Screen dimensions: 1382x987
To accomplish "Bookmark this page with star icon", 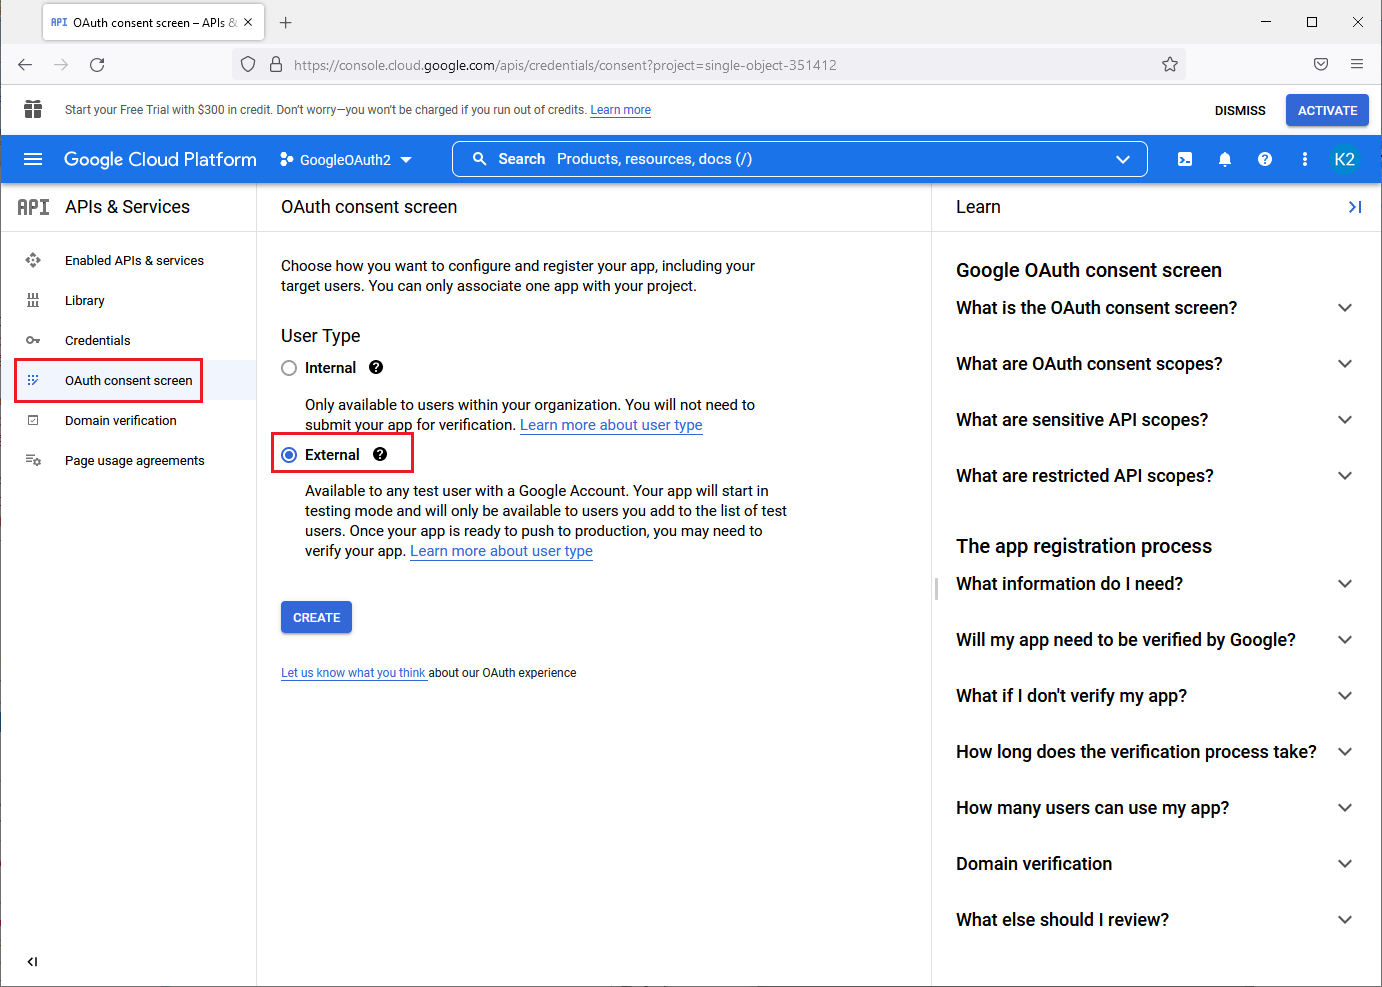I will (1170, 65).
